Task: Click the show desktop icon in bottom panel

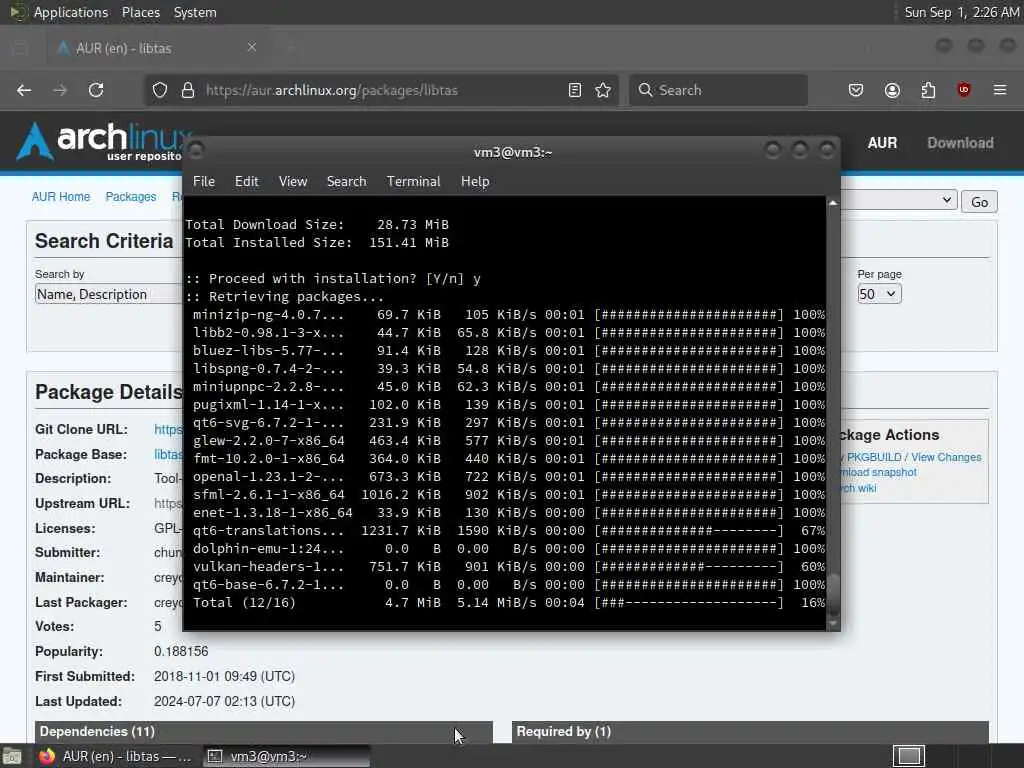Action: [x=12, y=756]
